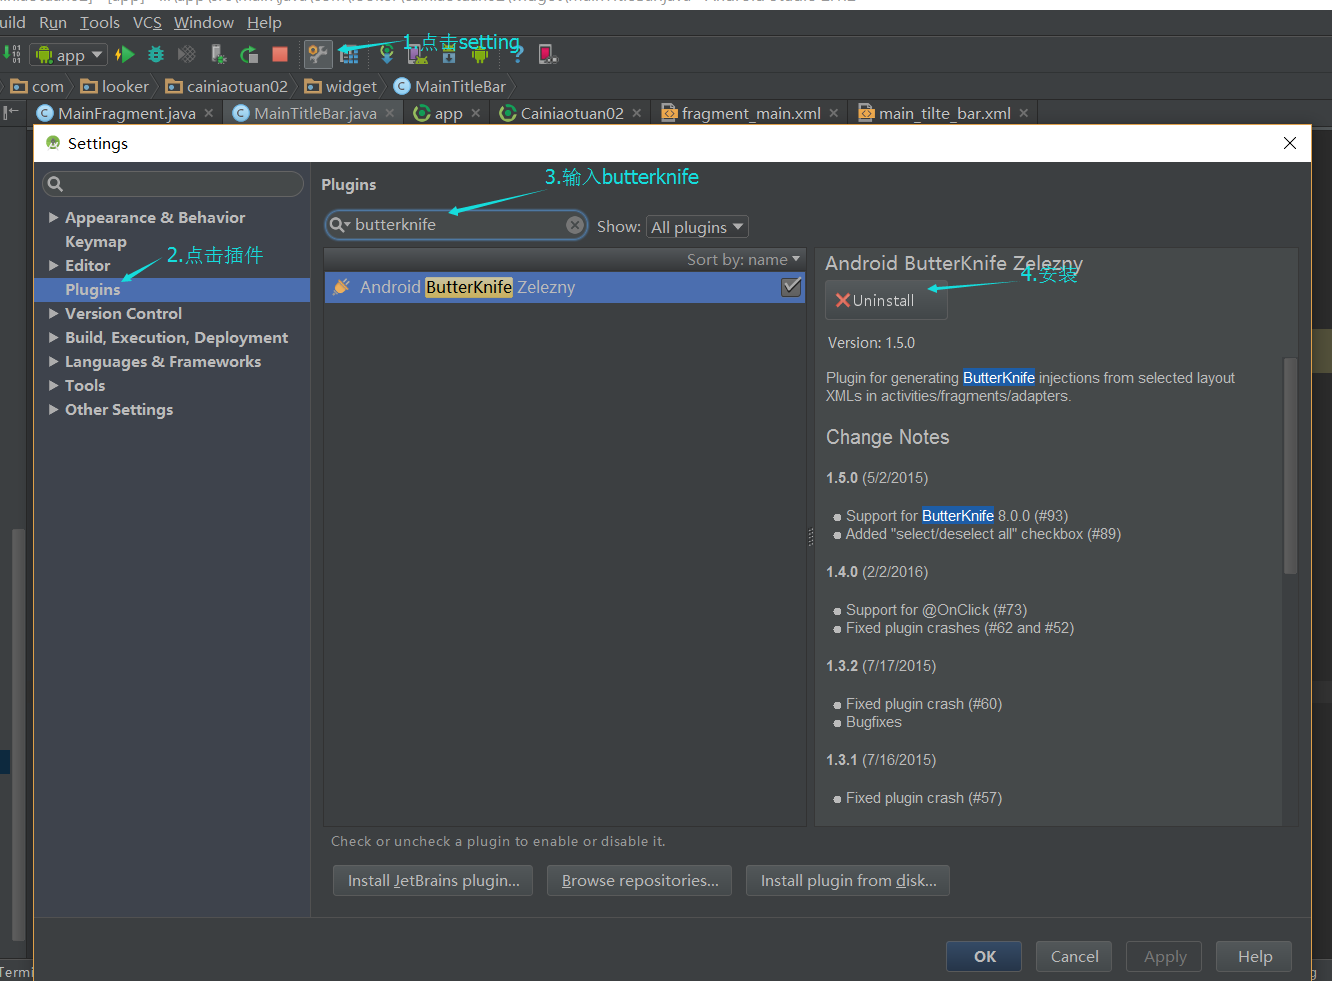Image resolution: width=1332 pixels, height=981 pixels.
Task: Click the com folder breadcrumb
Action: tap(37, 86)
